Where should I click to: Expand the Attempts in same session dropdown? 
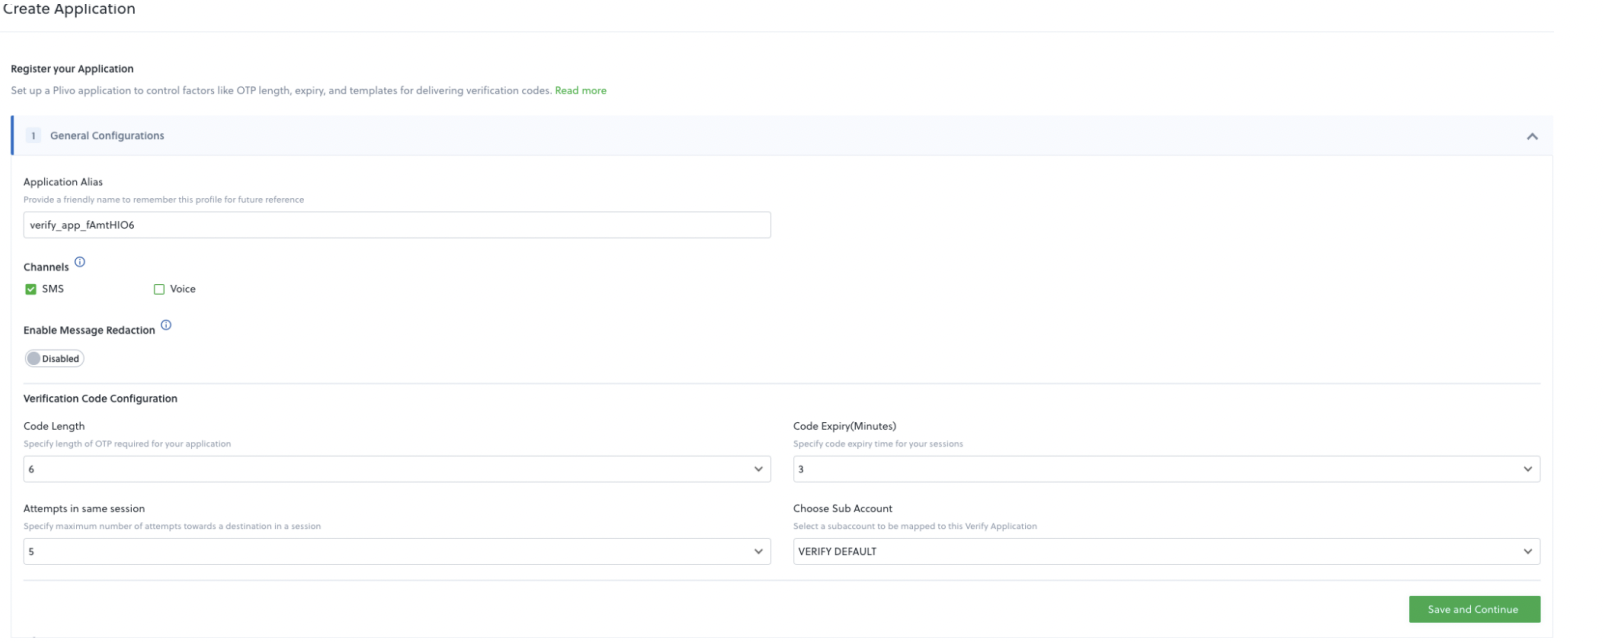click(x=396, y=552)
